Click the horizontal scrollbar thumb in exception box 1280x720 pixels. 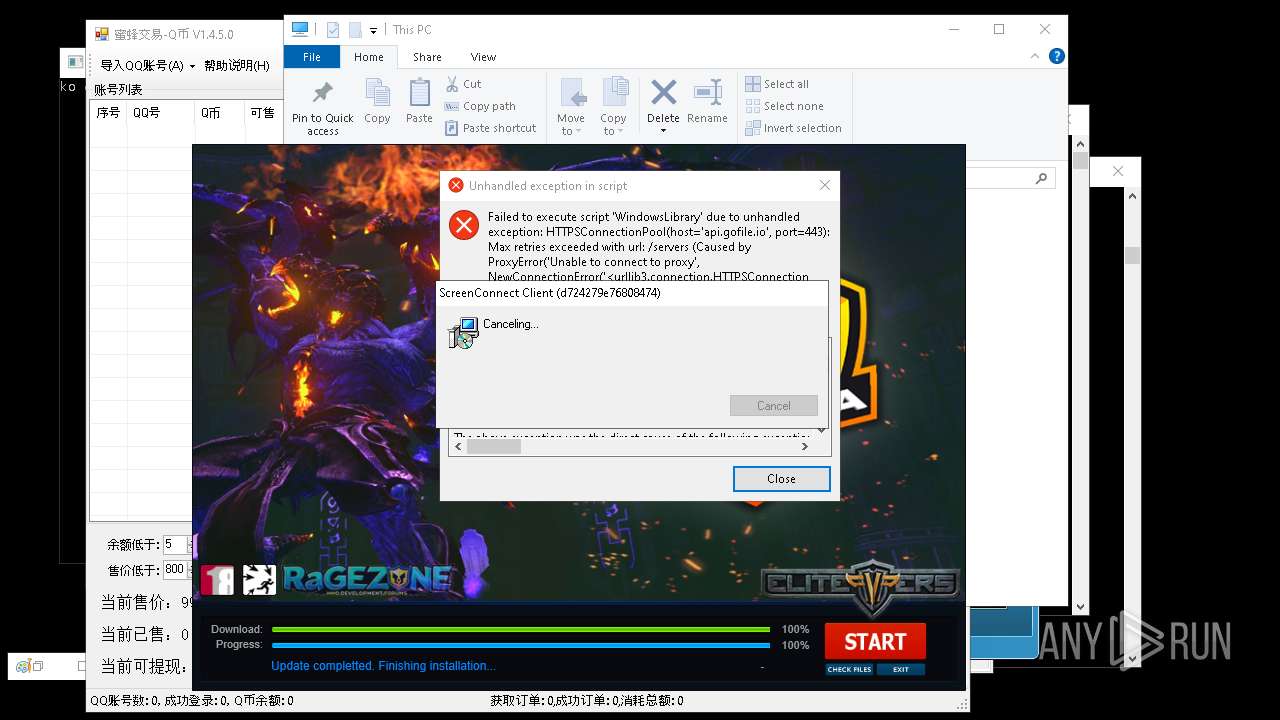click(x=494, y=447)
